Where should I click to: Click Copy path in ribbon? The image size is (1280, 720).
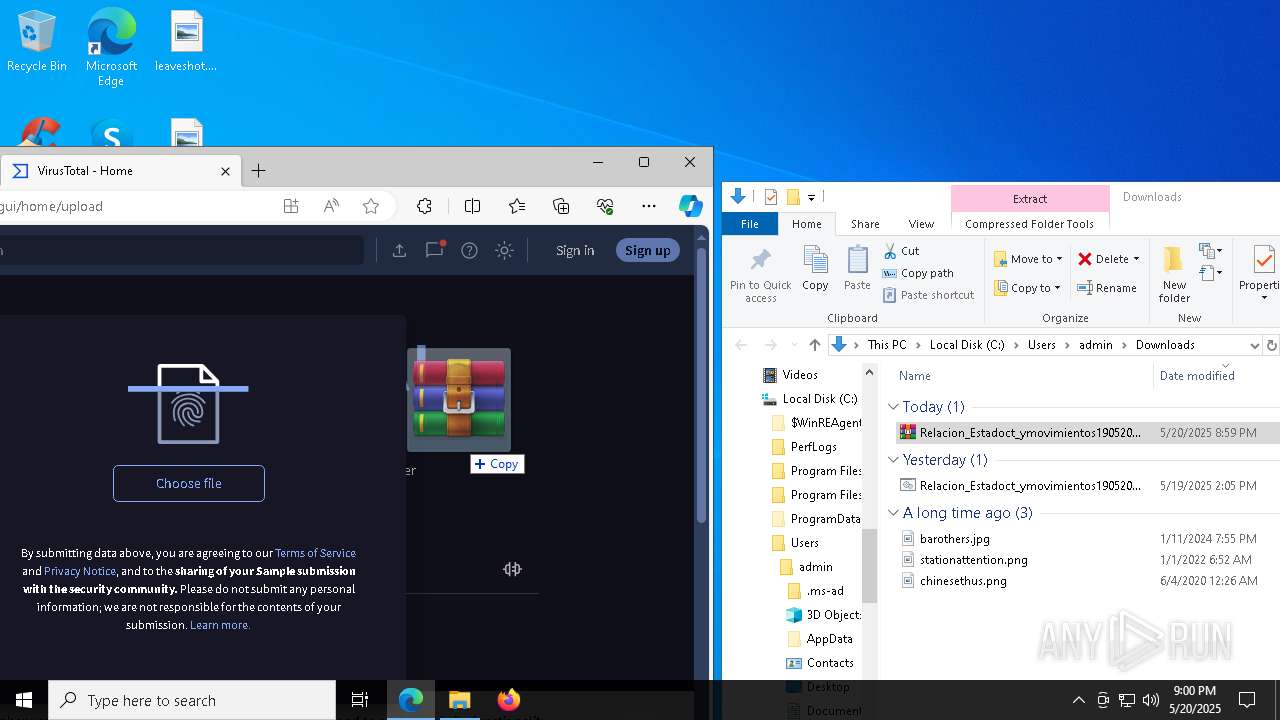click(918, 273)
